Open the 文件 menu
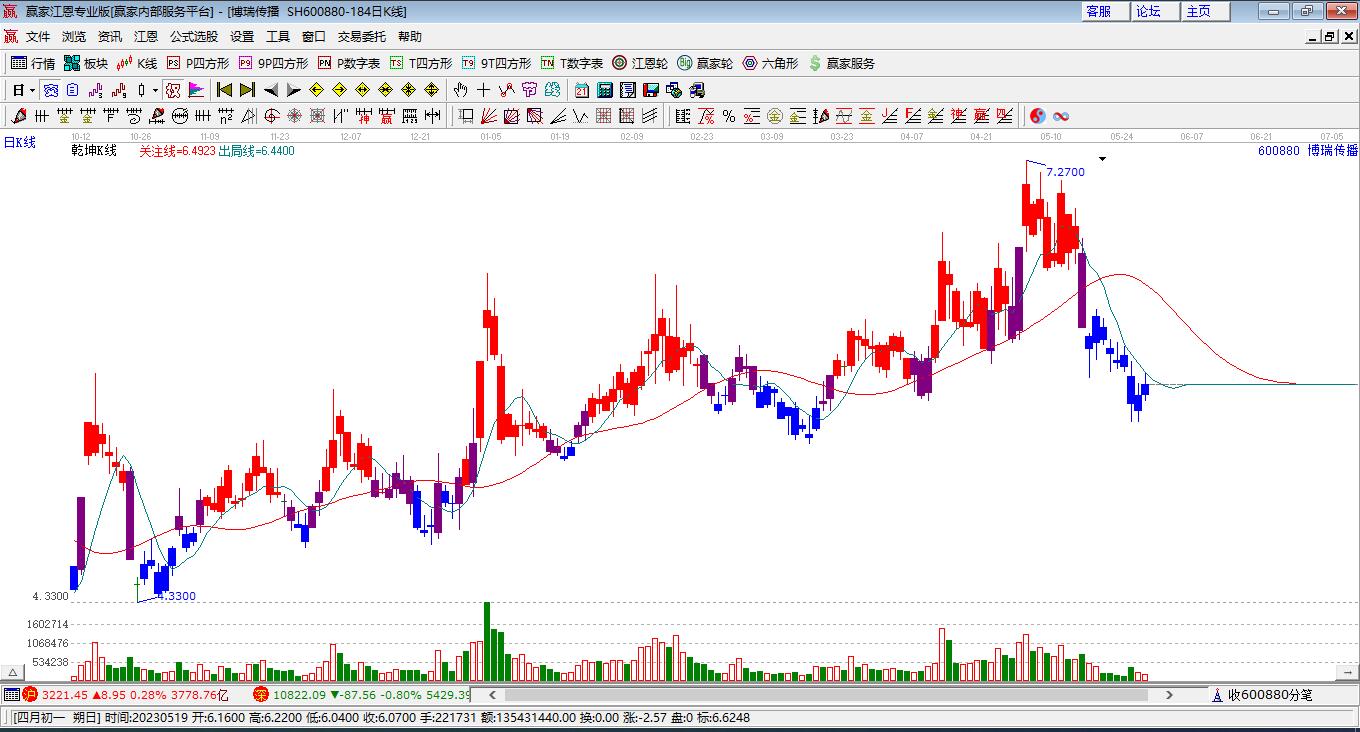The image size is (1360, 732). tap(38, 36)
